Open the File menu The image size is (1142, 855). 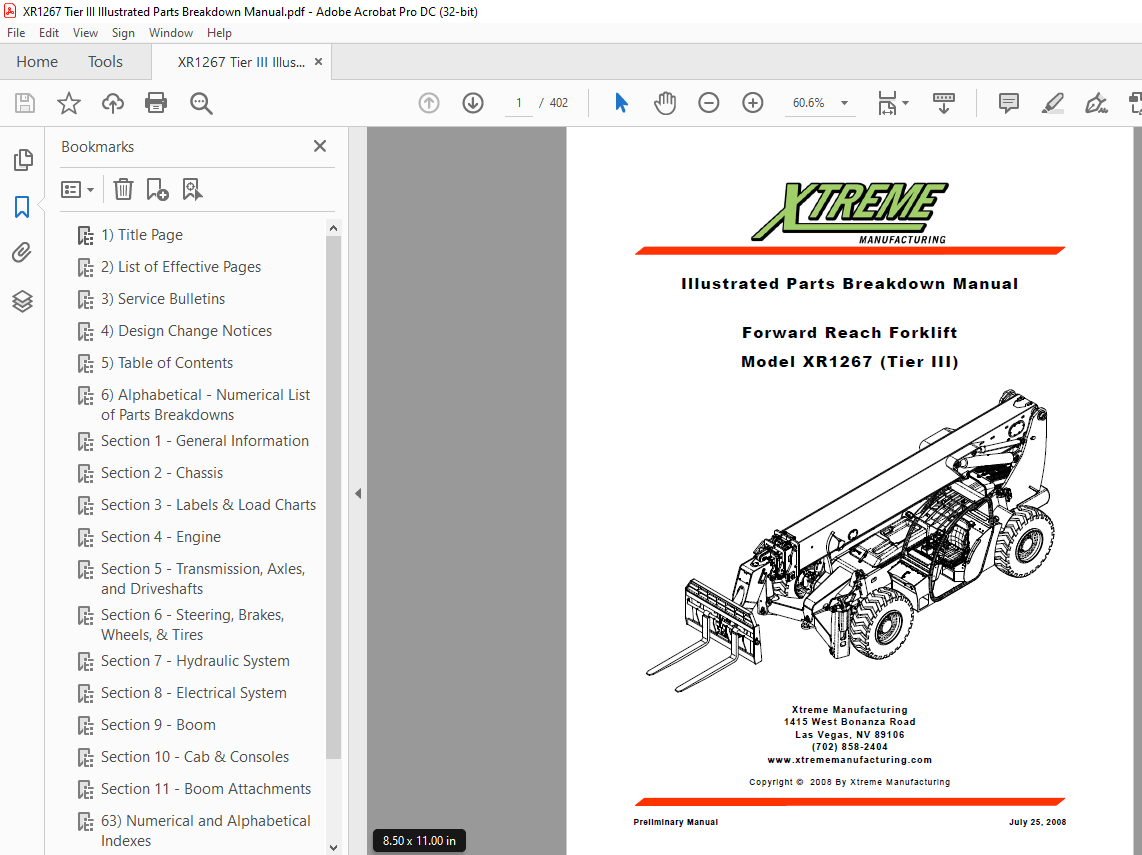[x=16, y=33]
